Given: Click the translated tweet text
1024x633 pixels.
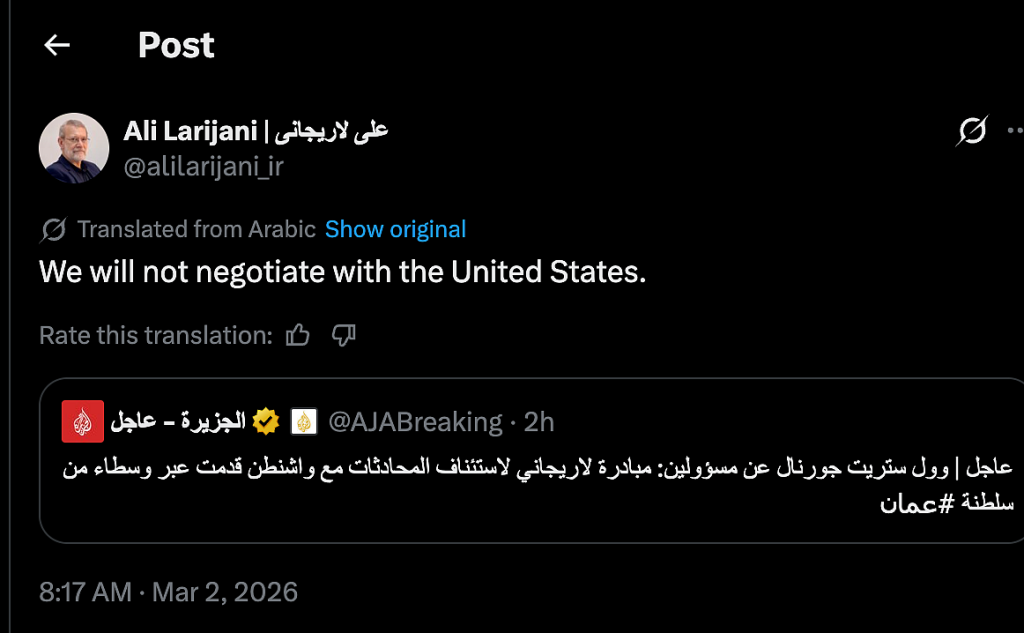Looking at the screenshot, I should (x=342, y=272).
